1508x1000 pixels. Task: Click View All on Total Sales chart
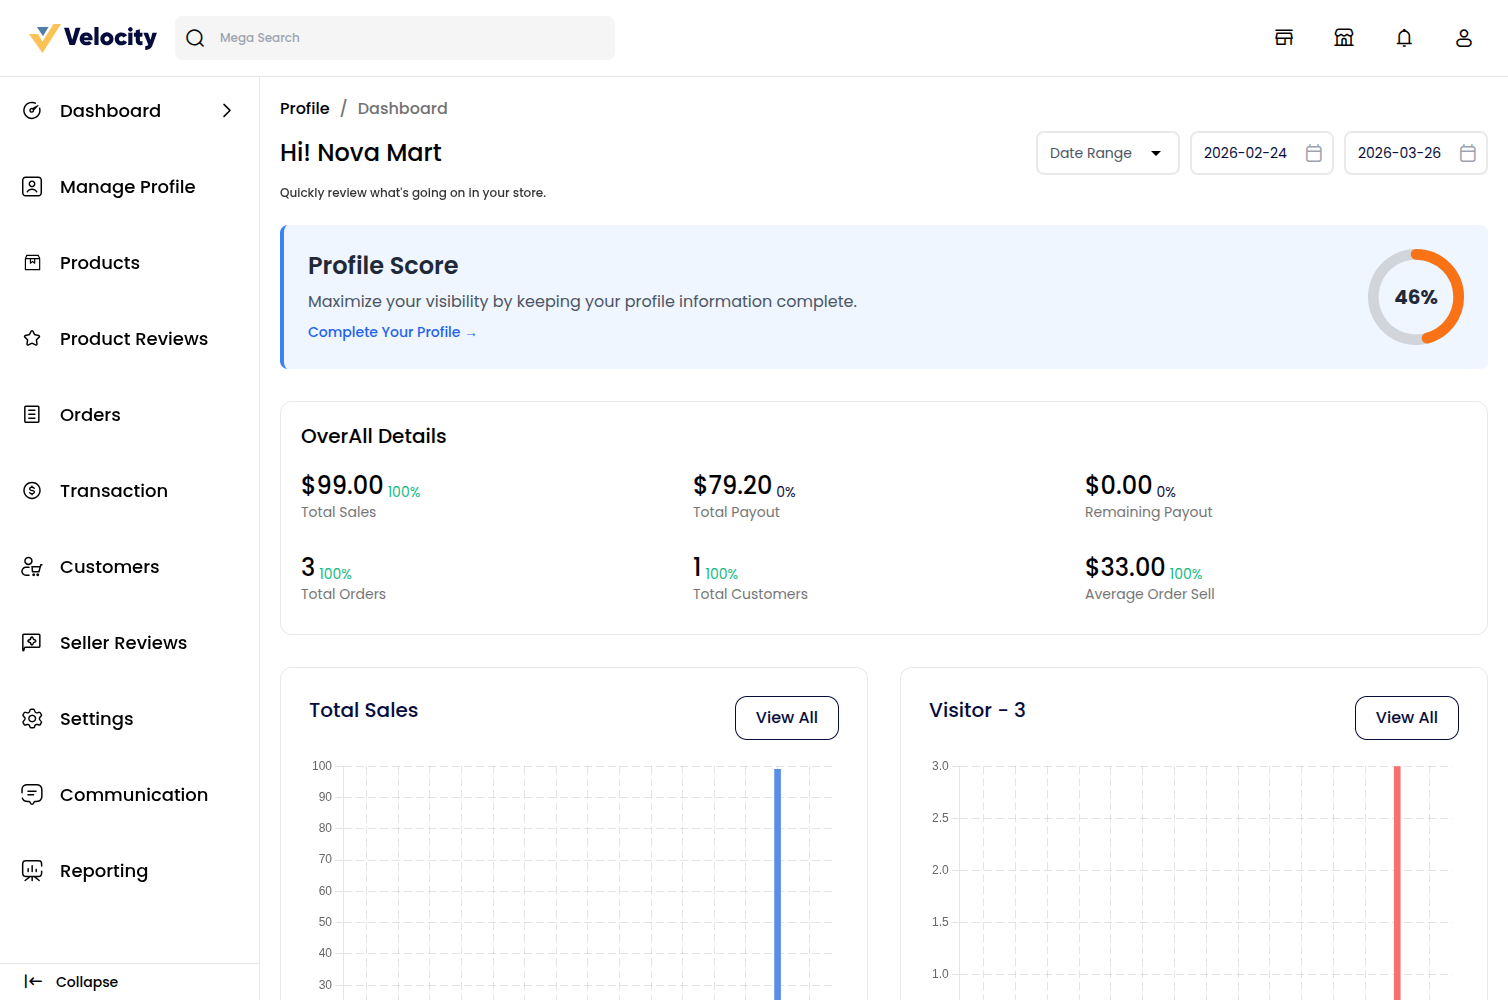tap(786, 717)
